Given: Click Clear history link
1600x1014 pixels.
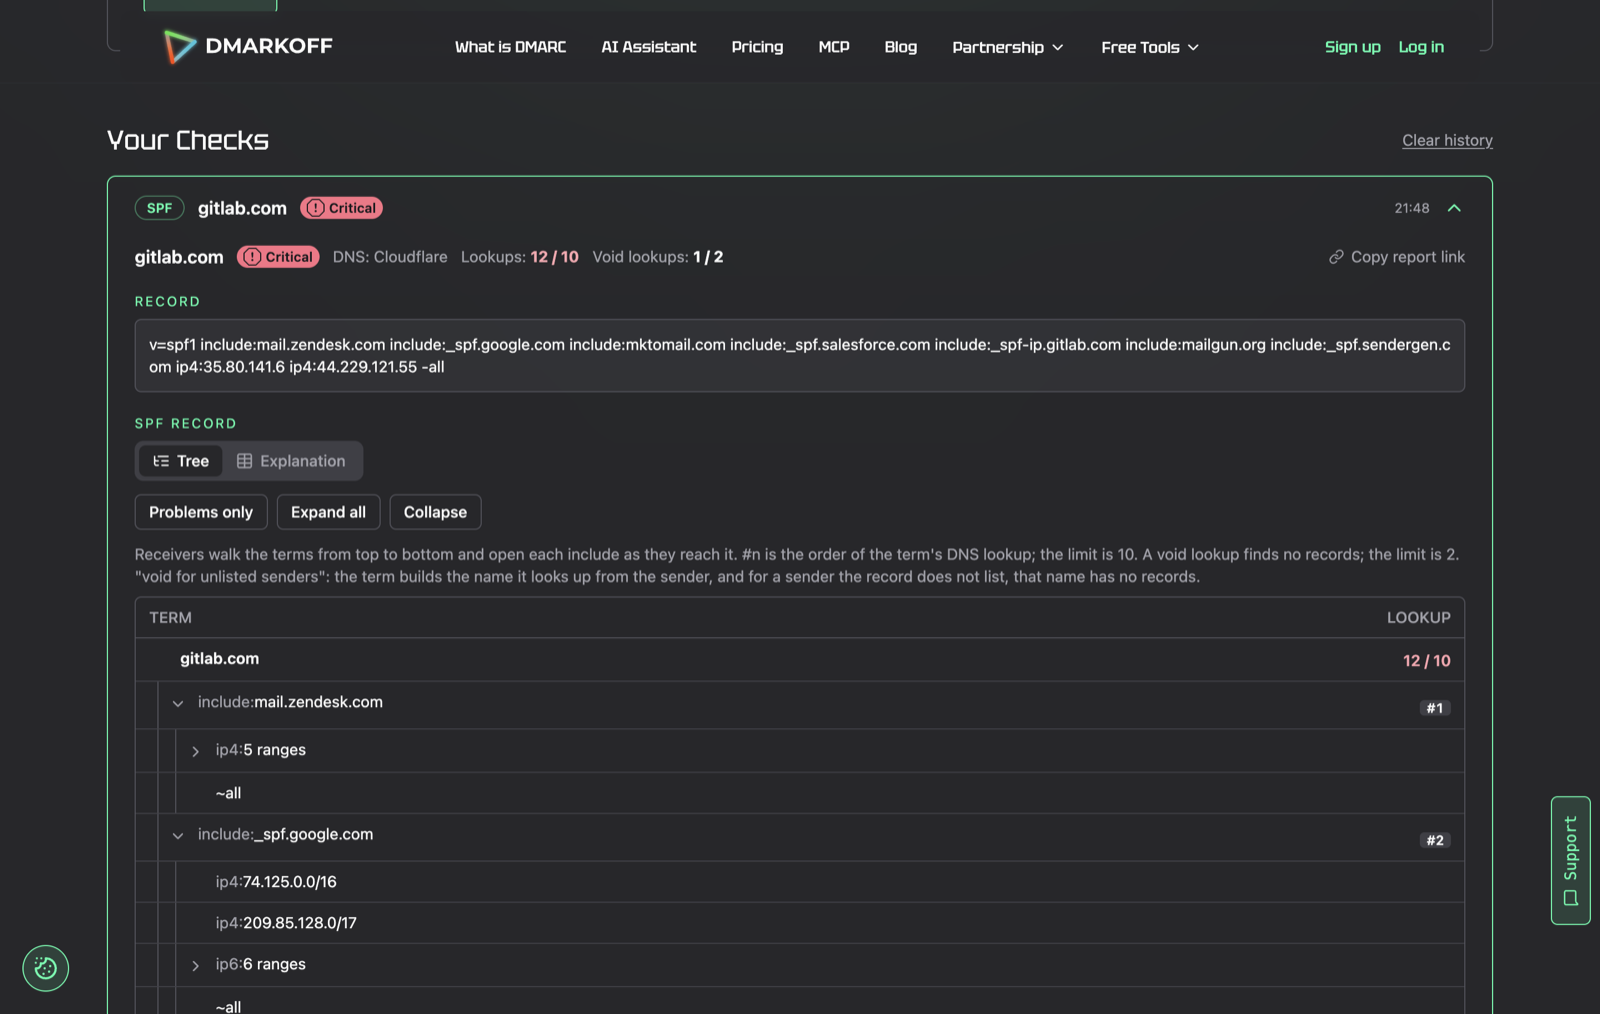Looking at the screenshot, I should [1447, 140].
